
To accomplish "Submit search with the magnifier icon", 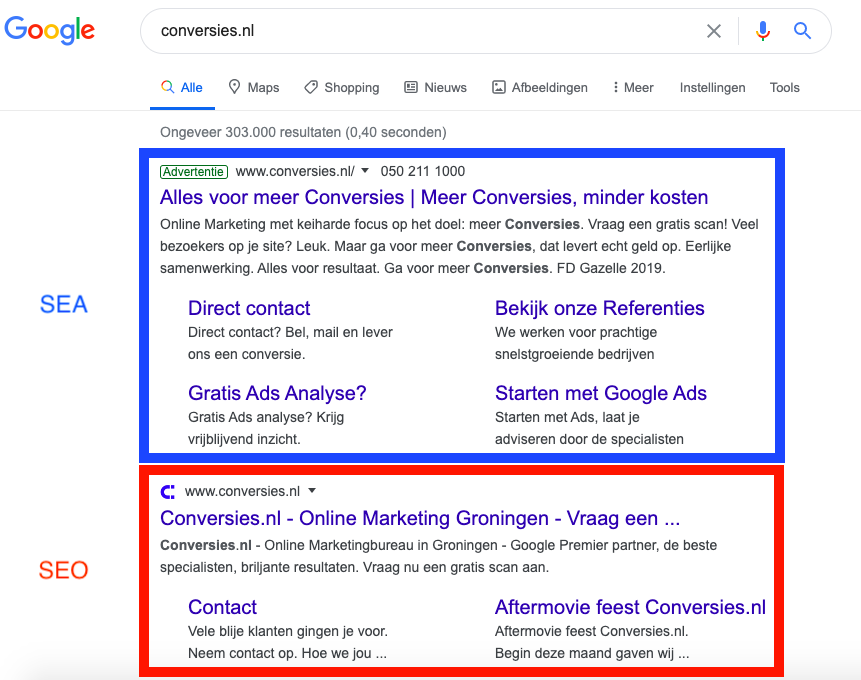I will (802, 31).
